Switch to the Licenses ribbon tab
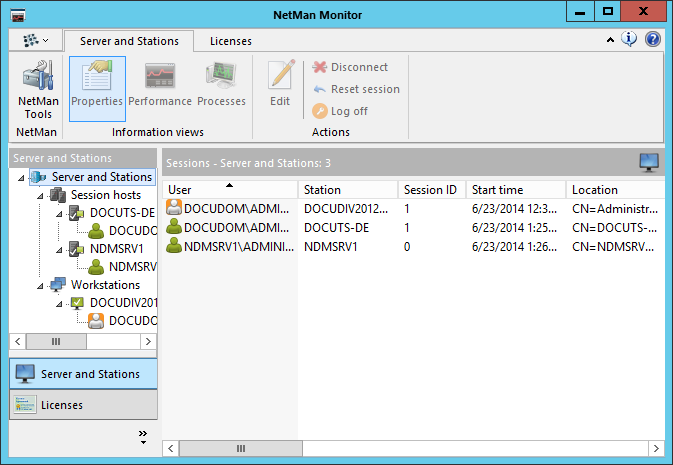Image resolution: width=673 pixels, height=465 pixels. point(230,41)
